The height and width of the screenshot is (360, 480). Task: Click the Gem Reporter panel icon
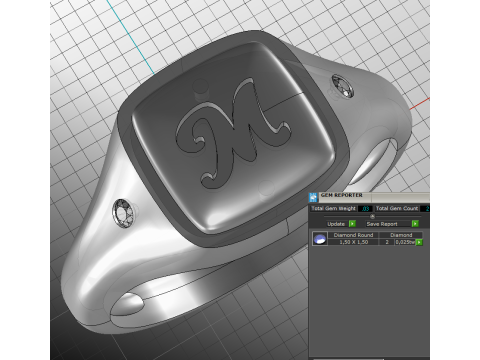tap(313, 197)
